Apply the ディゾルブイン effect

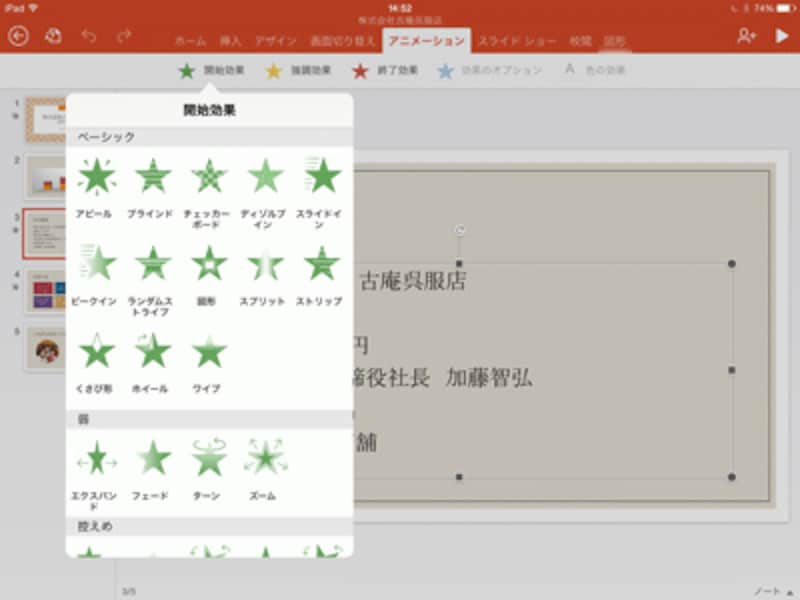point(264,193)
